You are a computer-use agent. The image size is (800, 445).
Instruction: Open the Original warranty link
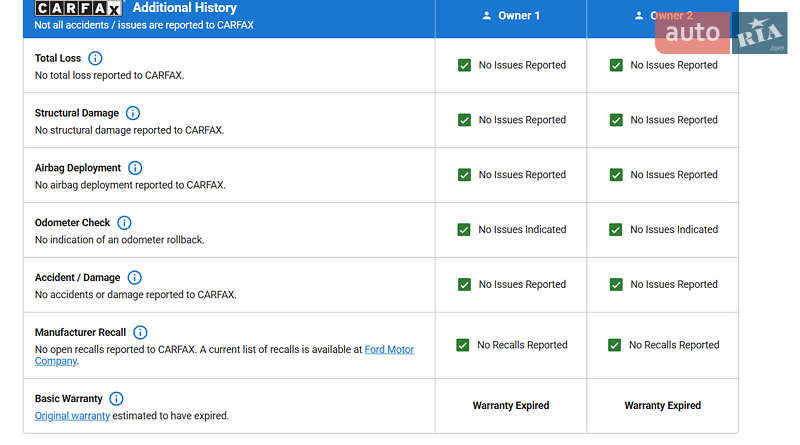[x=72, y=416]
